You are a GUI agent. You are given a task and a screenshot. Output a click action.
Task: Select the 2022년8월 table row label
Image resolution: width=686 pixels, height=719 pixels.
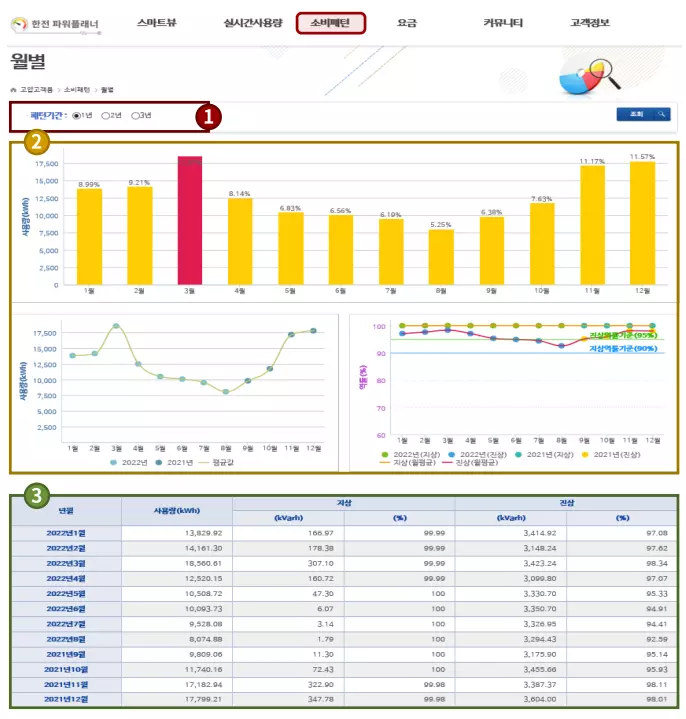click(x=66, y=639)
